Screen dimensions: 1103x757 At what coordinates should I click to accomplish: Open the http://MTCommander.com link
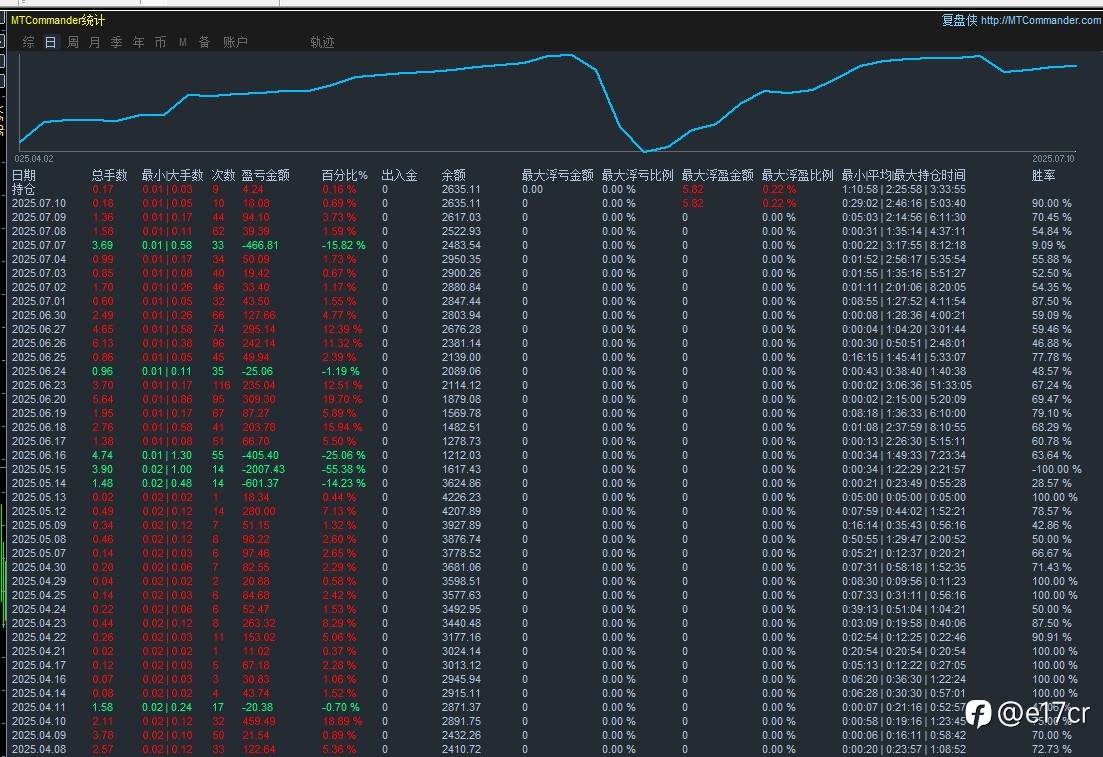coord(1041,20)
